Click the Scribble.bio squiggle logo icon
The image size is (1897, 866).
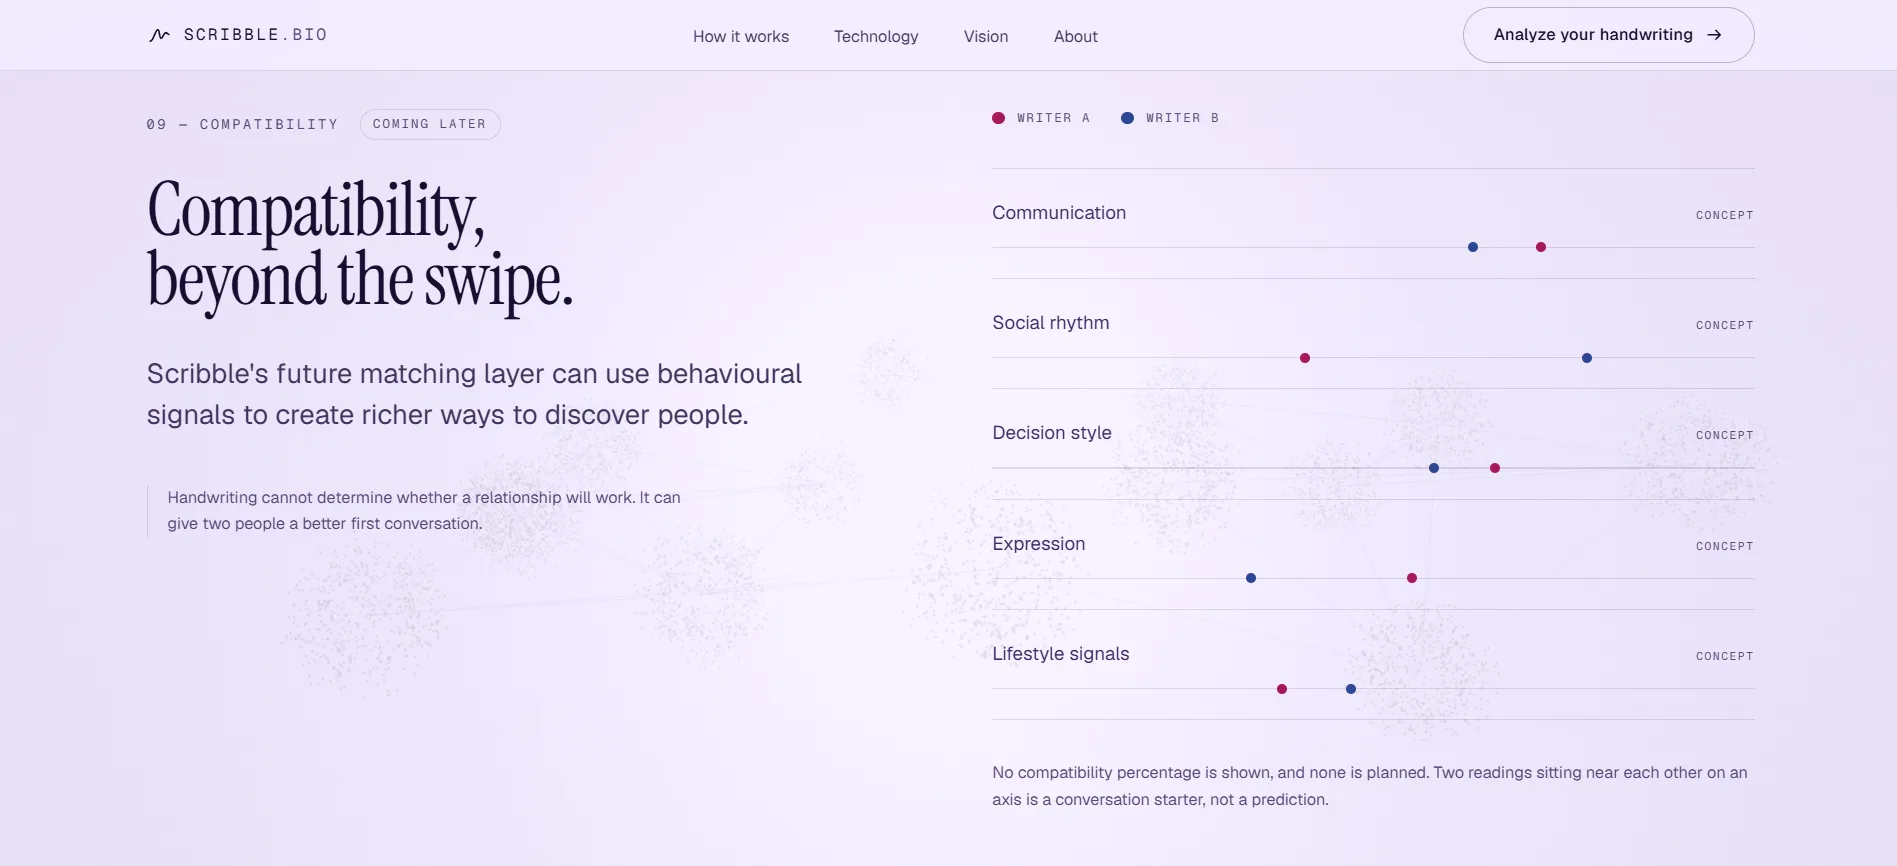[159, 35]
